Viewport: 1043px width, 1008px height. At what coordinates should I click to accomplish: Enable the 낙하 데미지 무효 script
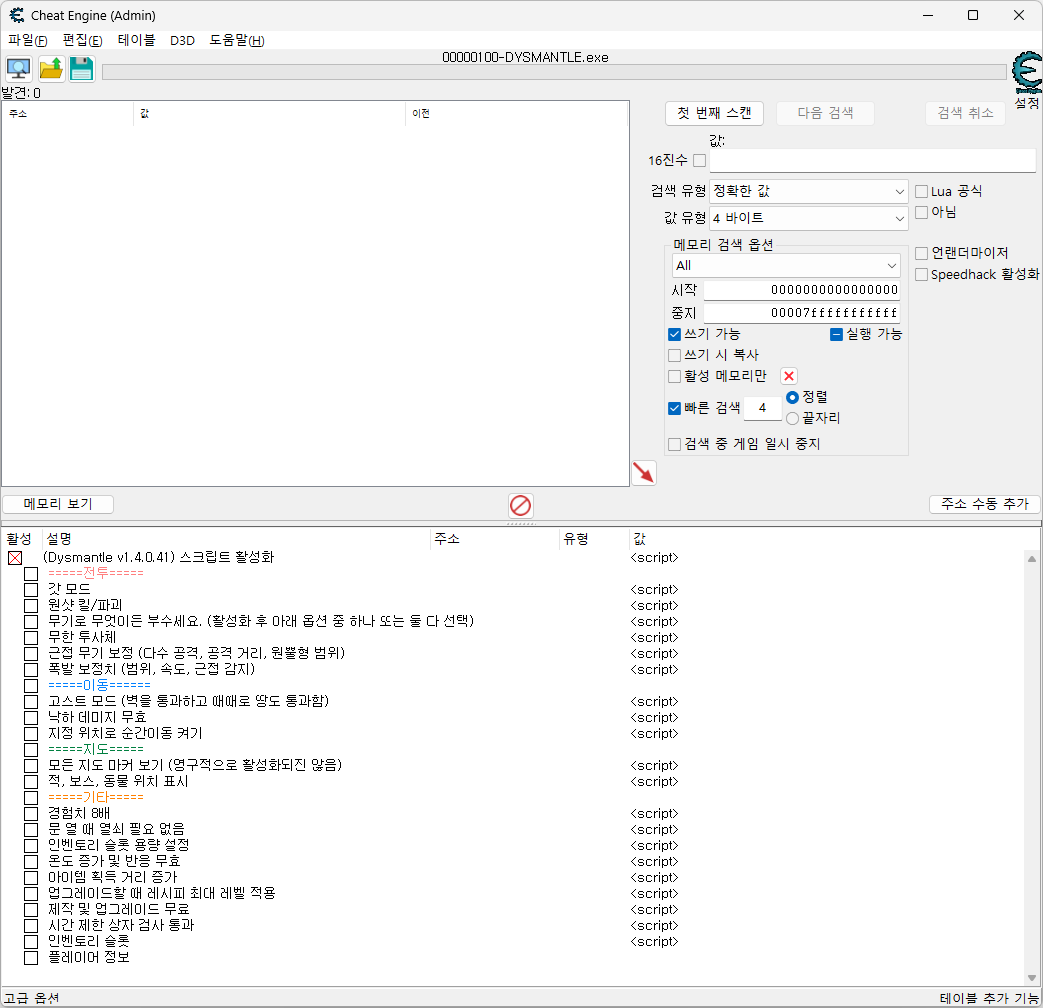pyautogui.click(x=31, y=717)
